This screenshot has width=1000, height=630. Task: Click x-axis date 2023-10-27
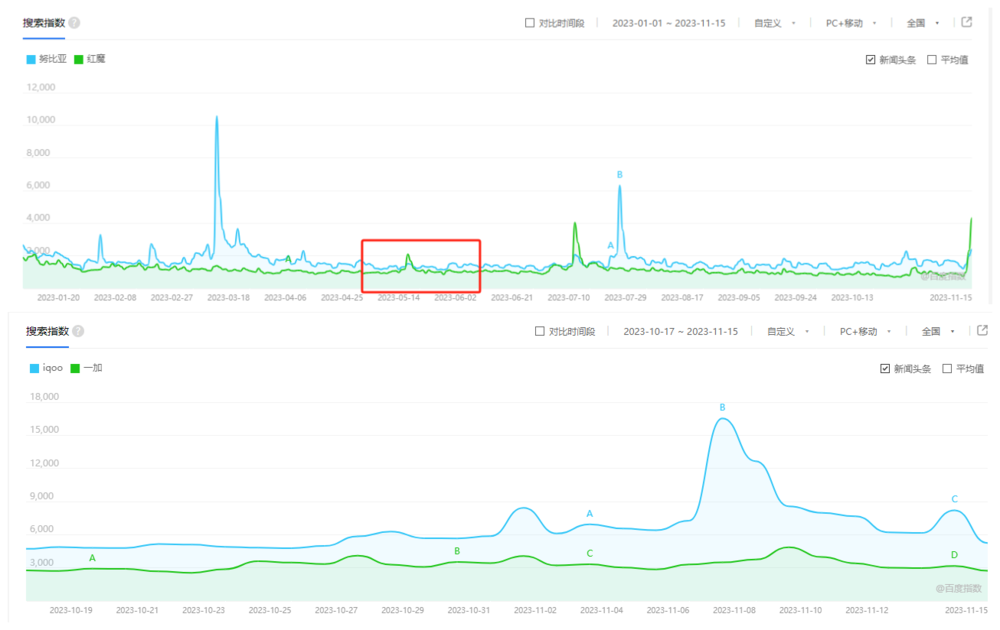(x=336, y=610)
